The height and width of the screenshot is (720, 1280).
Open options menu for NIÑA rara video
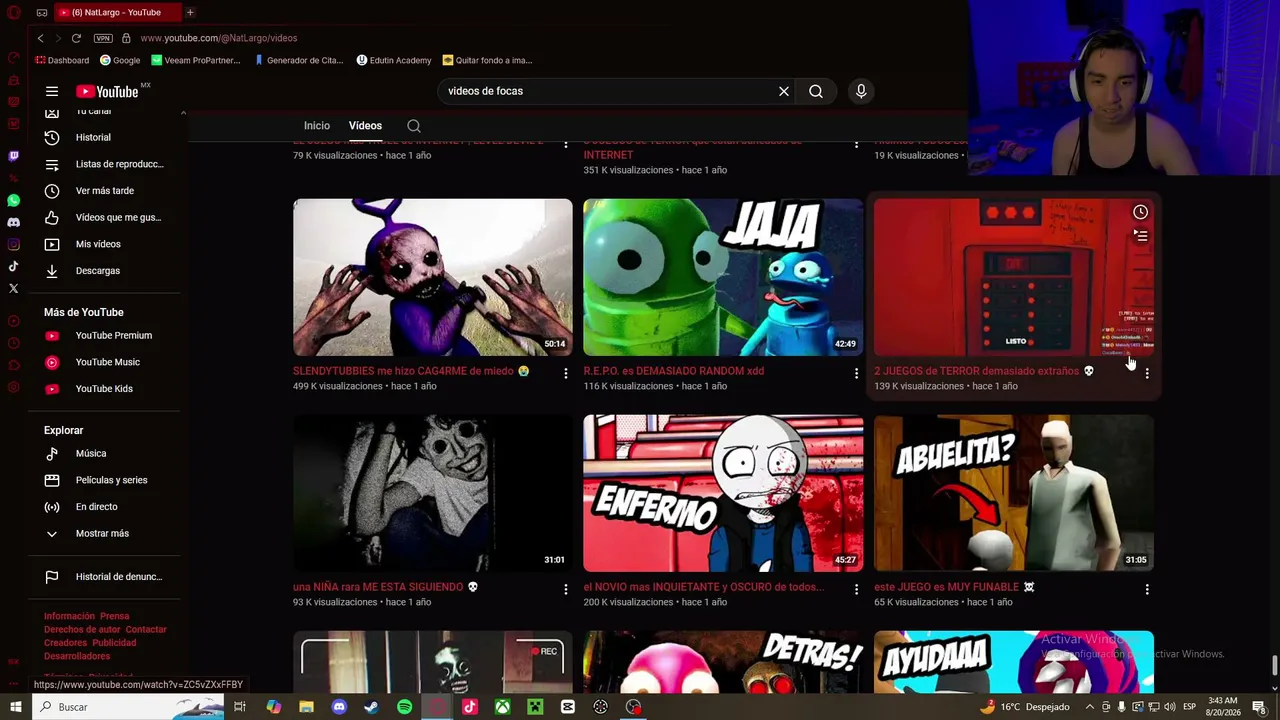coord(566,589)
